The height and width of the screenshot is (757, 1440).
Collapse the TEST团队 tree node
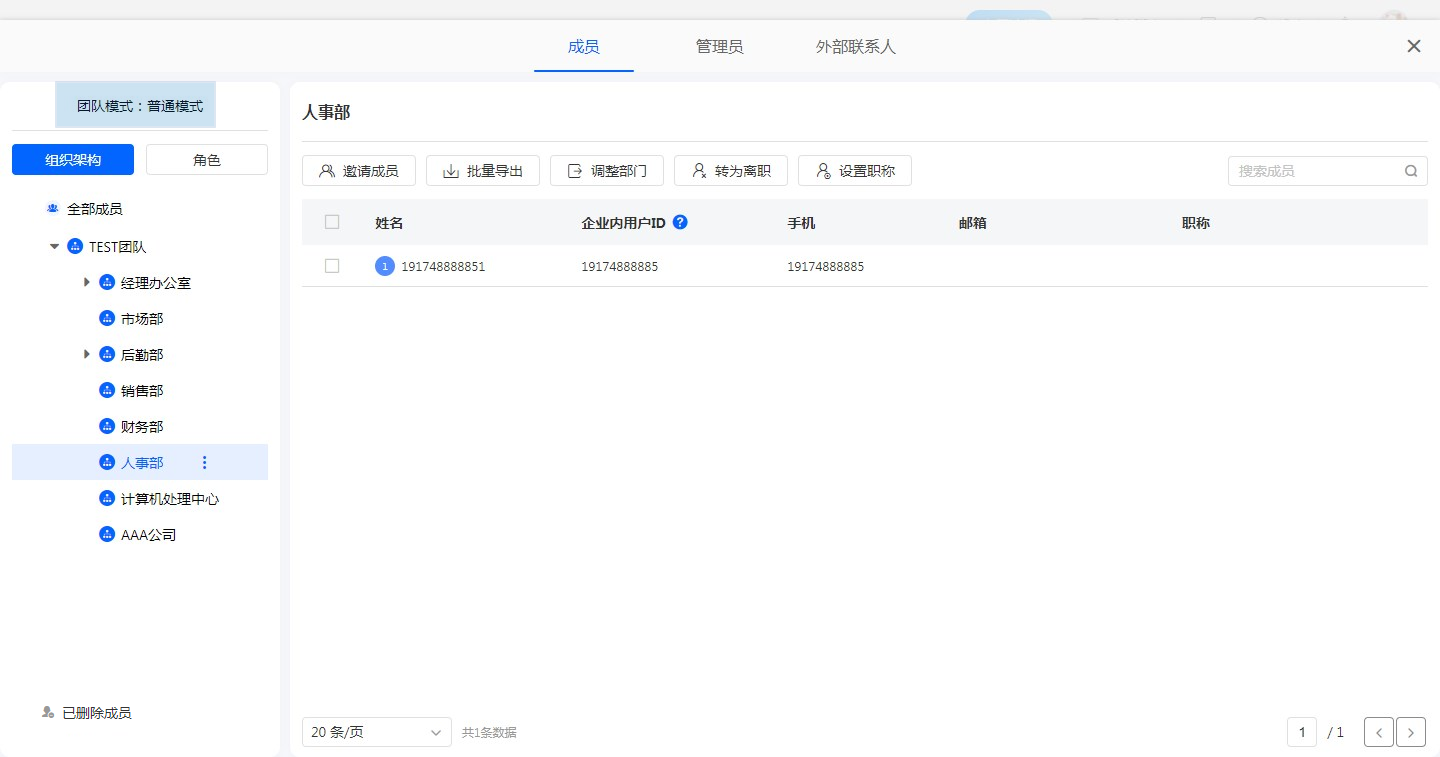54,247
